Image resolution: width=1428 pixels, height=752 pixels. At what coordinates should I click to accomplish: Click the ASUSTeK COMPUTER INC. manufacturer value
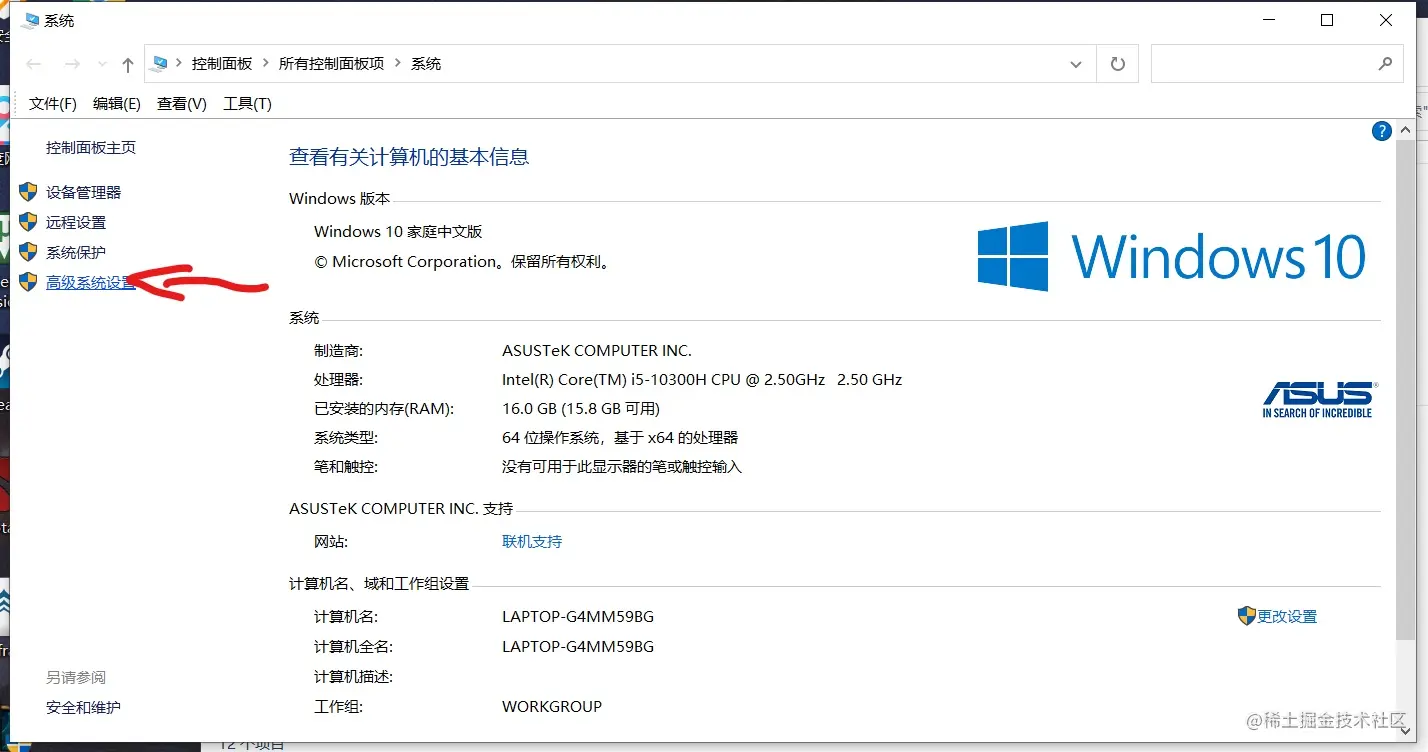tap(597, 351)
